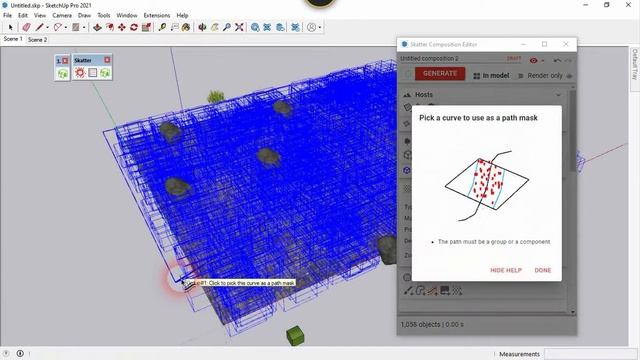The width and height of the screenshot is (640, 360).
Task: Select the Move tool
Action: [122, 27]
